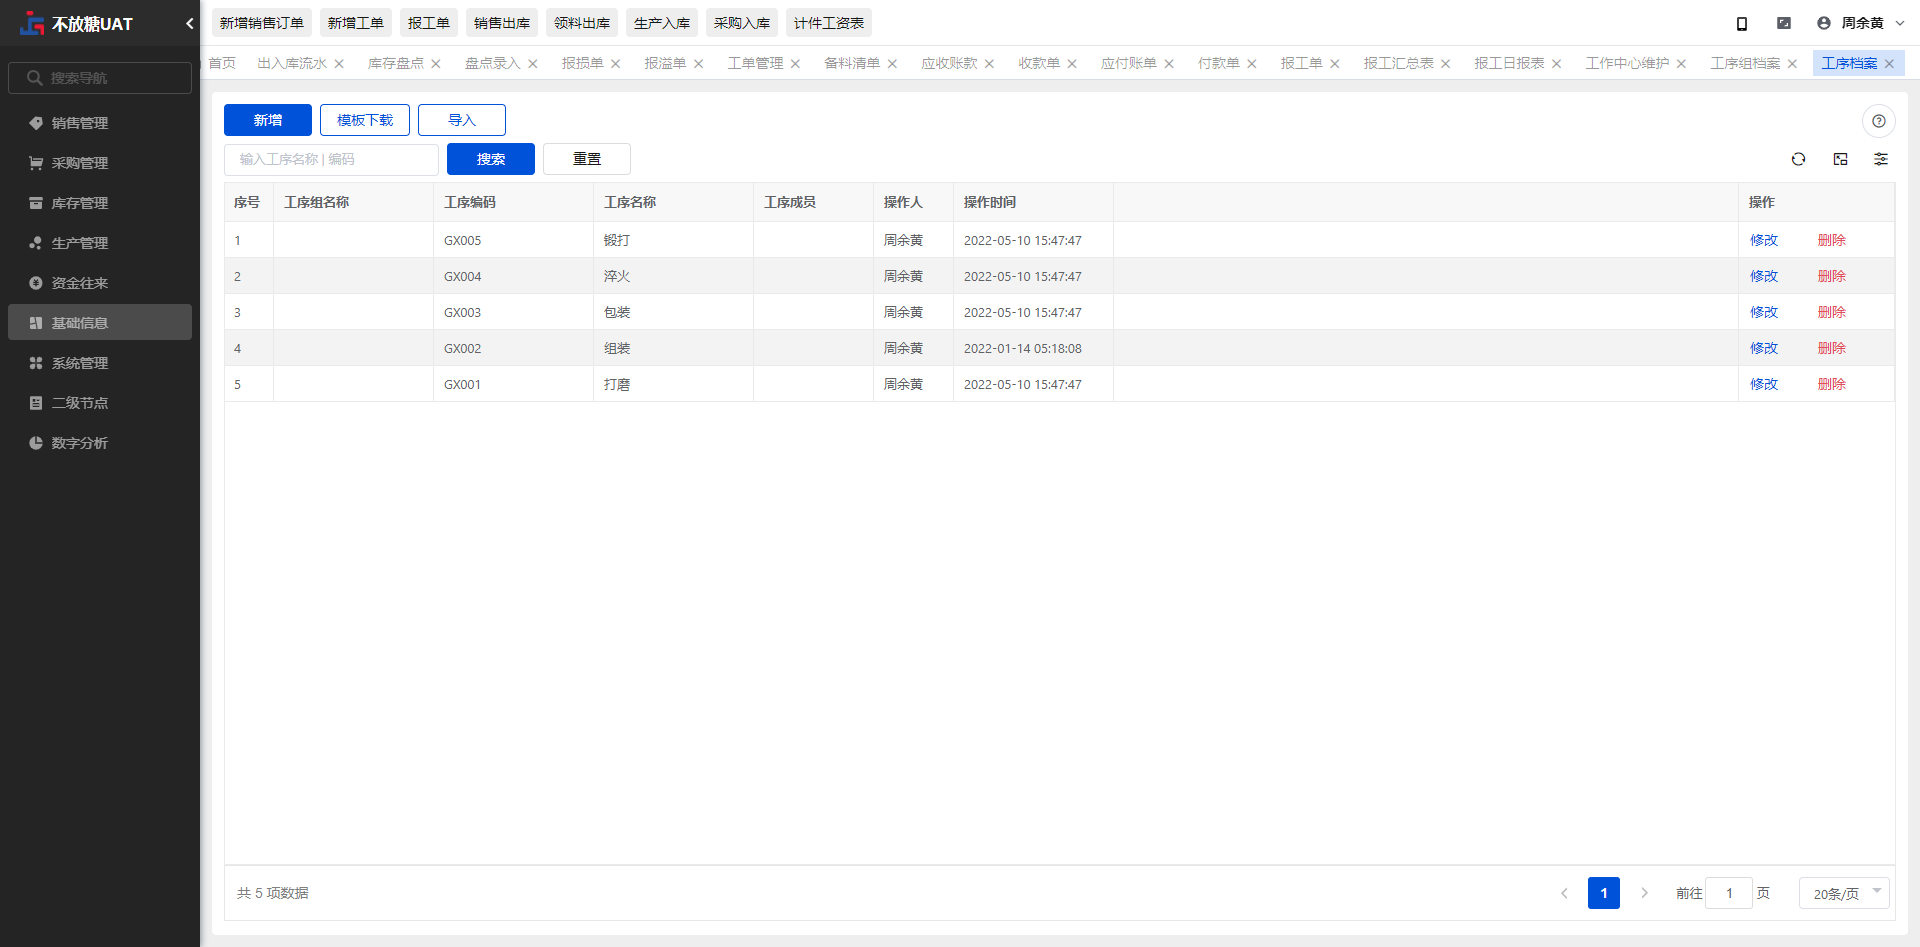Refresh the table with the reload icon
1920x947 pixels.
point(1798,159)
